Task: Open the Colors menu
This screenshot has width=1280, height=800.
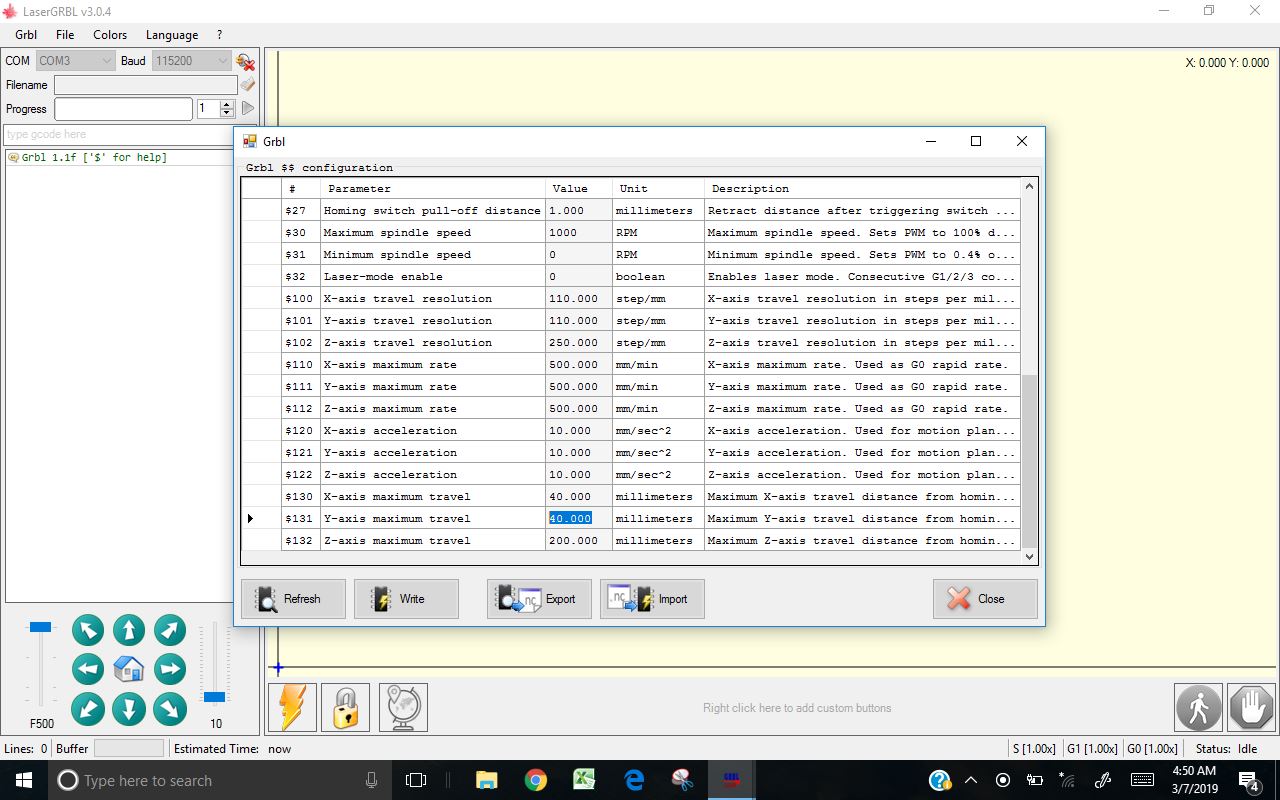Action: 110,35
